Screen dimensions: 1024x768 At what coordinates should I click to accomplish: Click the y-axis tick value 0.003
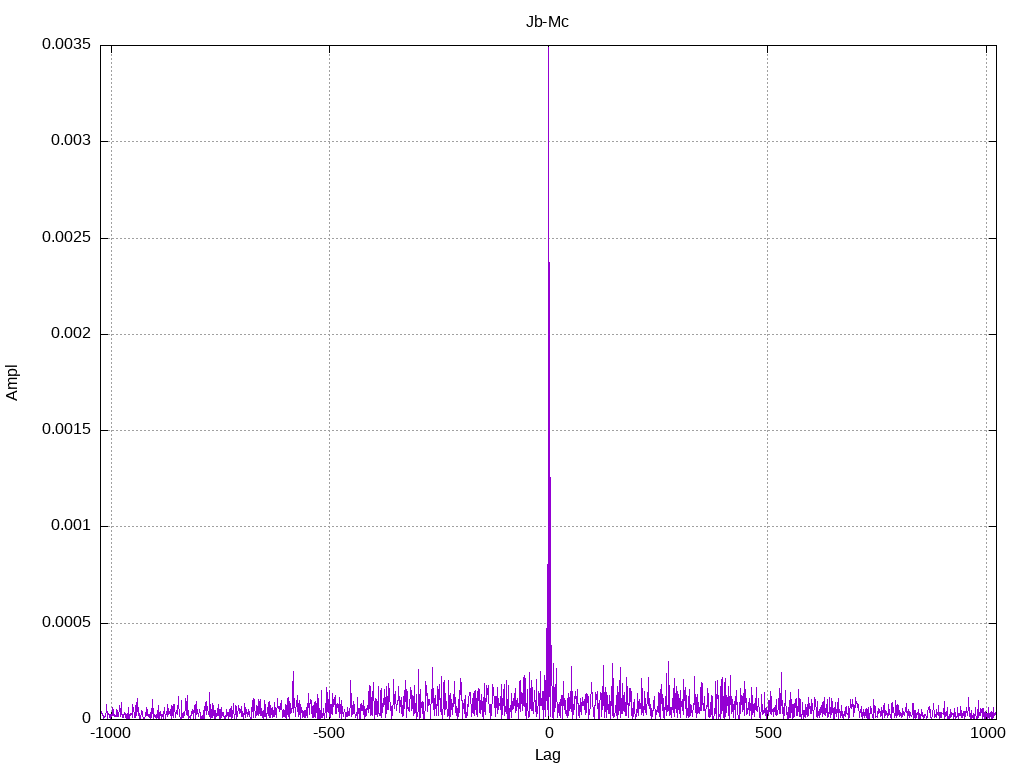click(71, 140)
